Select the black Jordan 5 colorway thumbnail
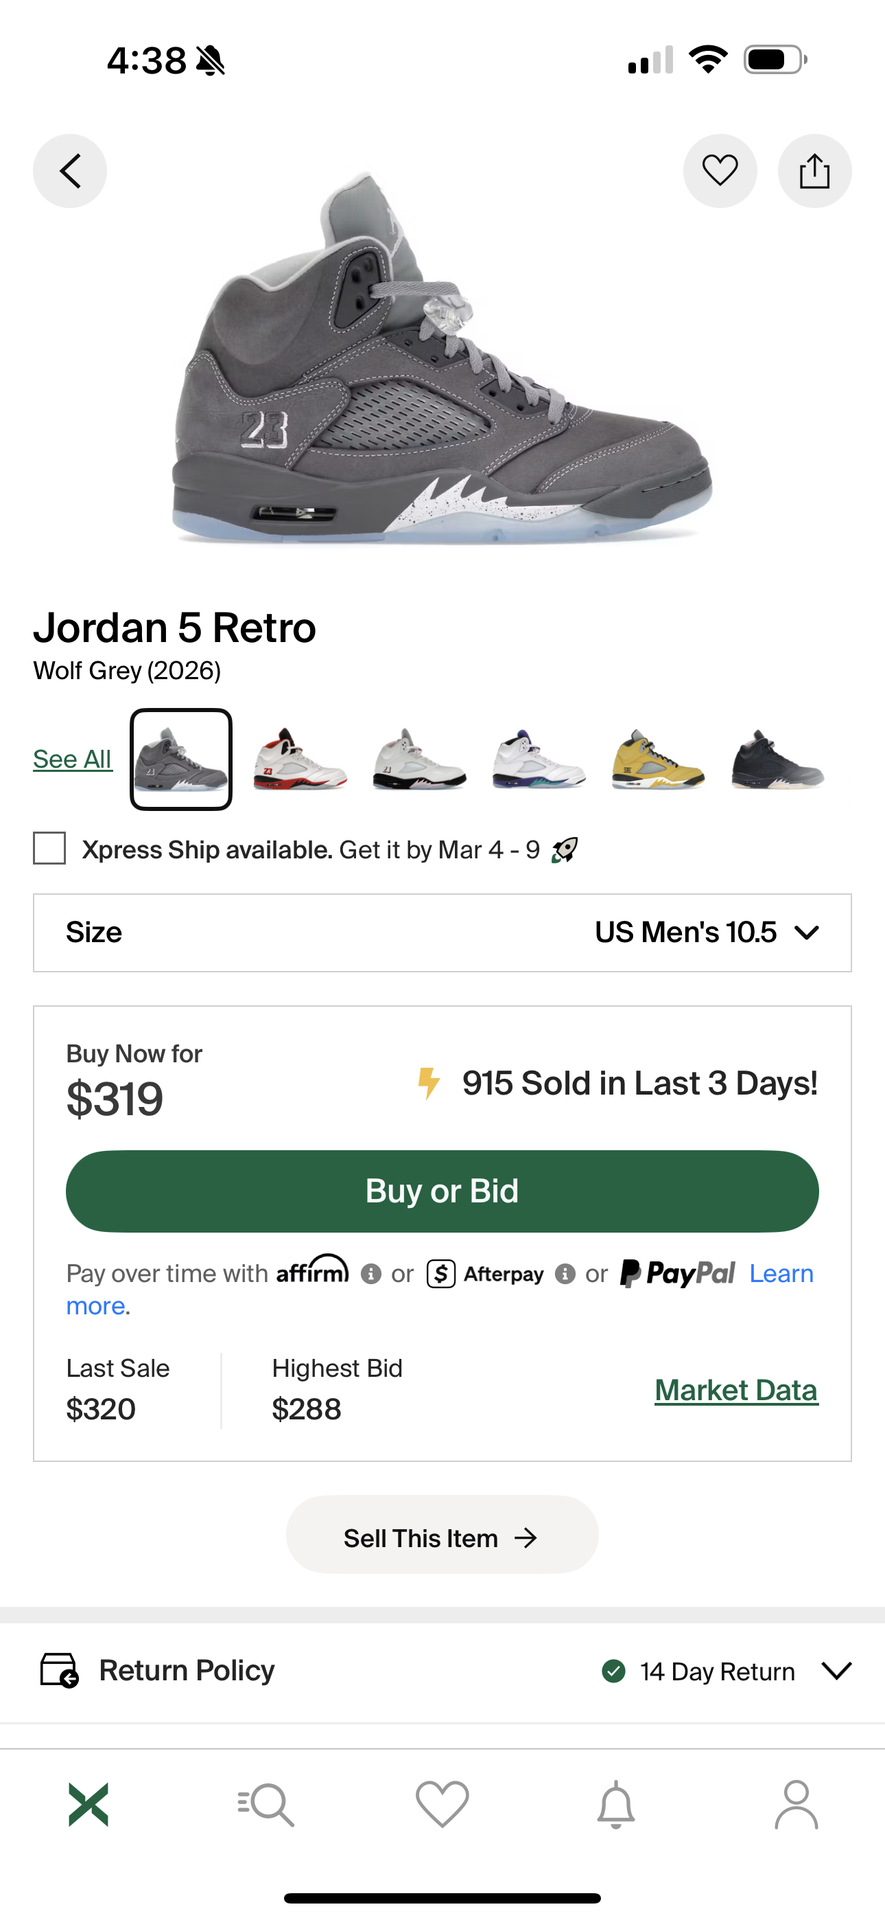This screenshot has width=885, height=1920. [x=777, y=760]
